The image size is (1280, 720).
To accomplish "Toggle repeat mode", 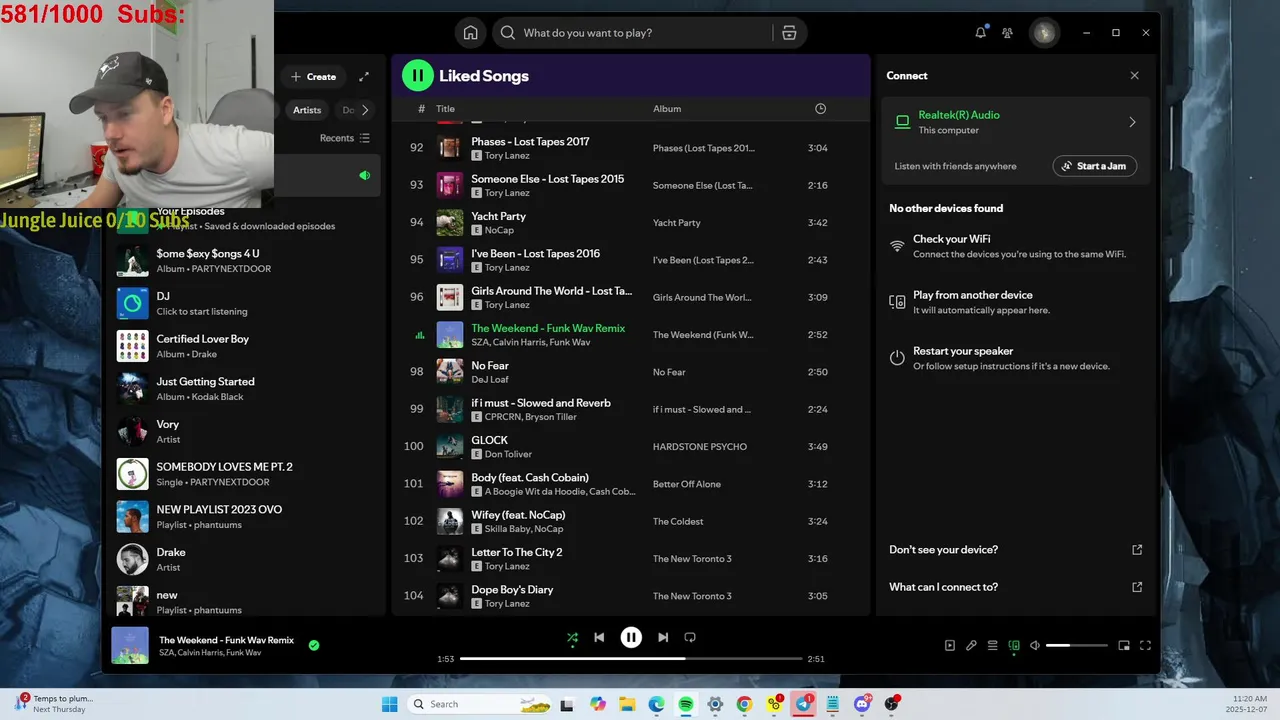I will (690, 637).
